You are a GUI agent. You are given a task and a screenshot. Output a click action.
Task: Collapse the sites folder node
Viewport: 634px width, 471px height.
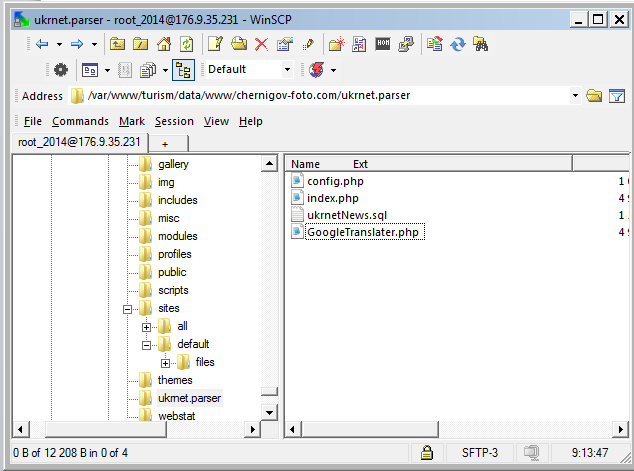click(x=127, y=309)
